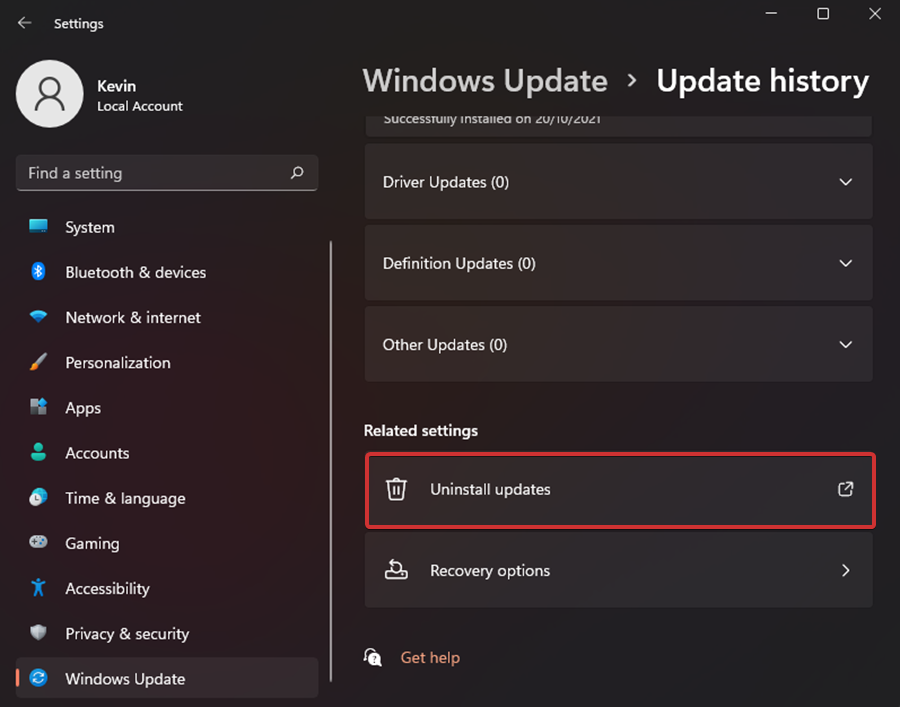
Task: Select Time & language in sidebar
Action: [x=125, y=498]
